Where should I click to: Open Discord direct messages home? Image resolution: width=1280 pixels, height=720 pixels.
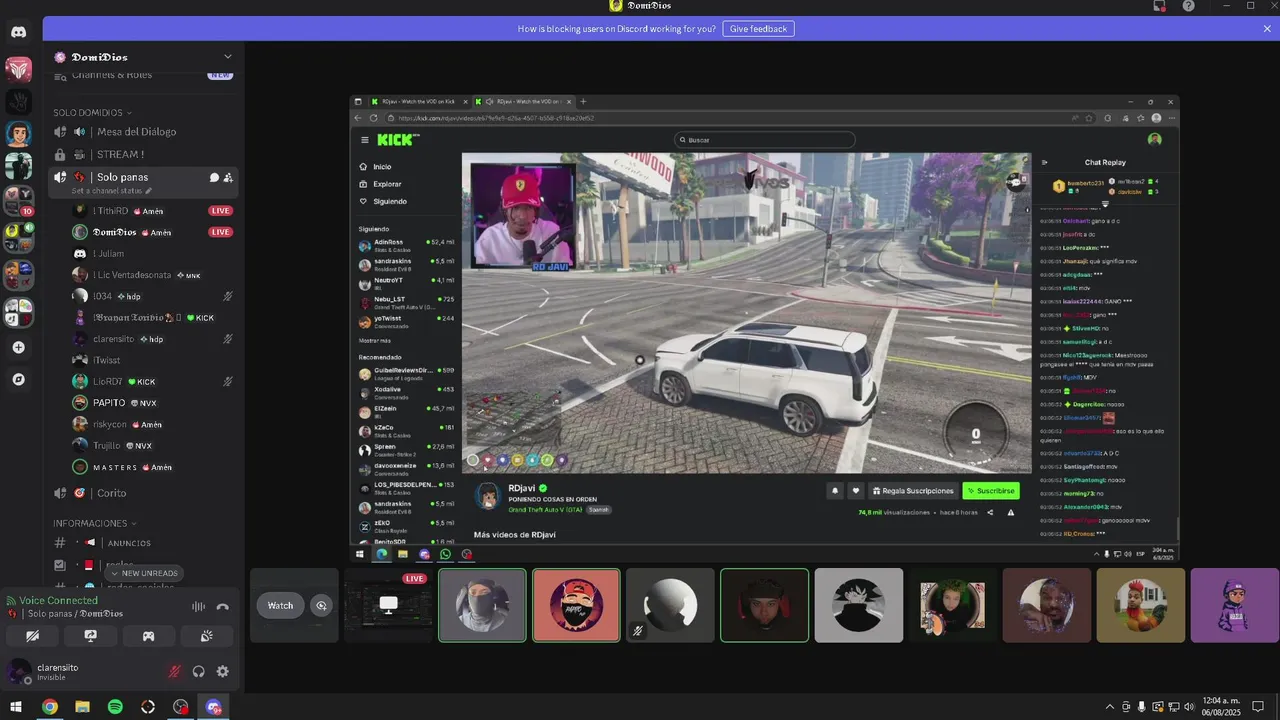pos(19,32)
